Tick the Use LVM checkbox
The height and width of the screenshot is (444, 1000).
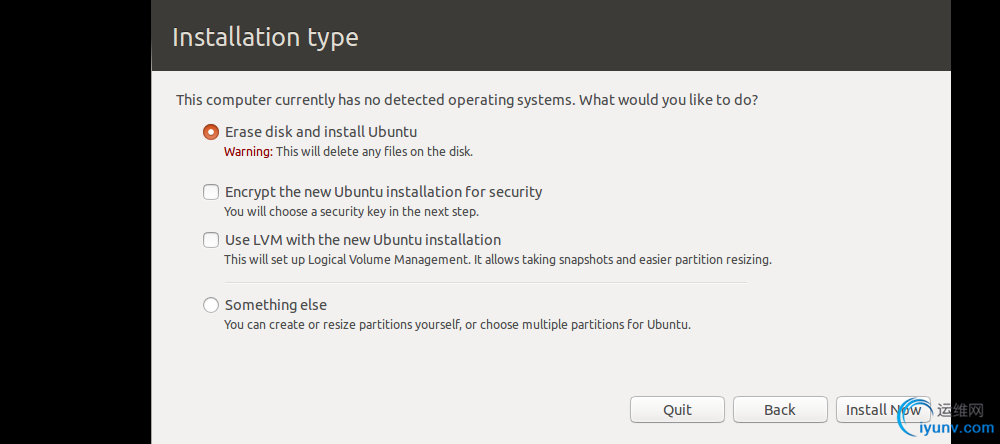coord(211,240)
